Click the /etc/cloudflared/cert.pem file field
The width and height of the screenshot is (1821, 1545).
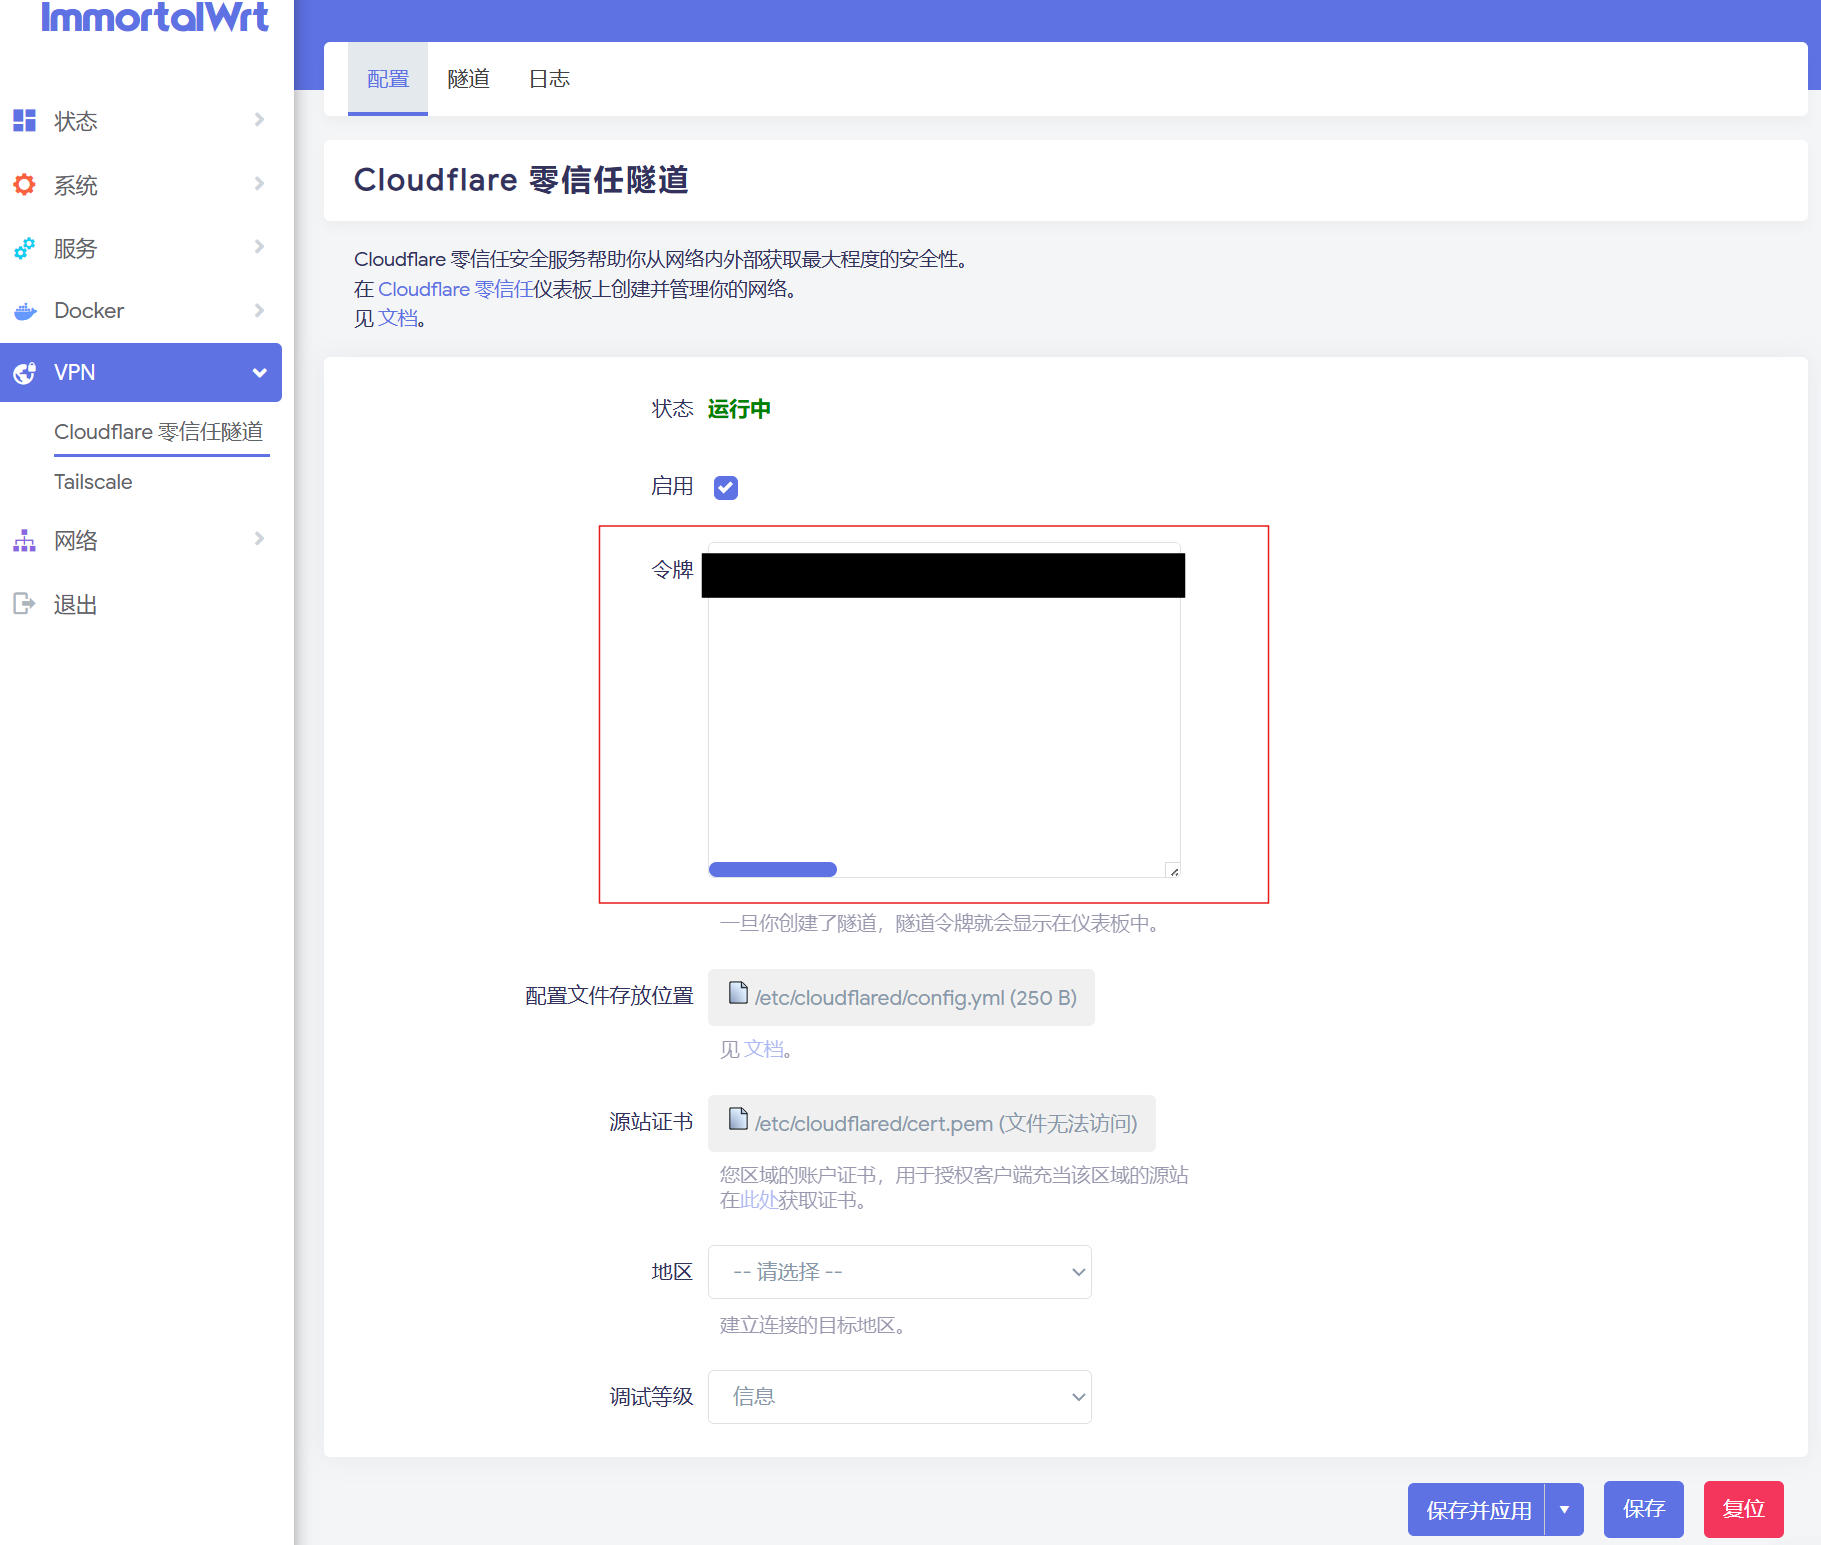(x=932, y=1123)
